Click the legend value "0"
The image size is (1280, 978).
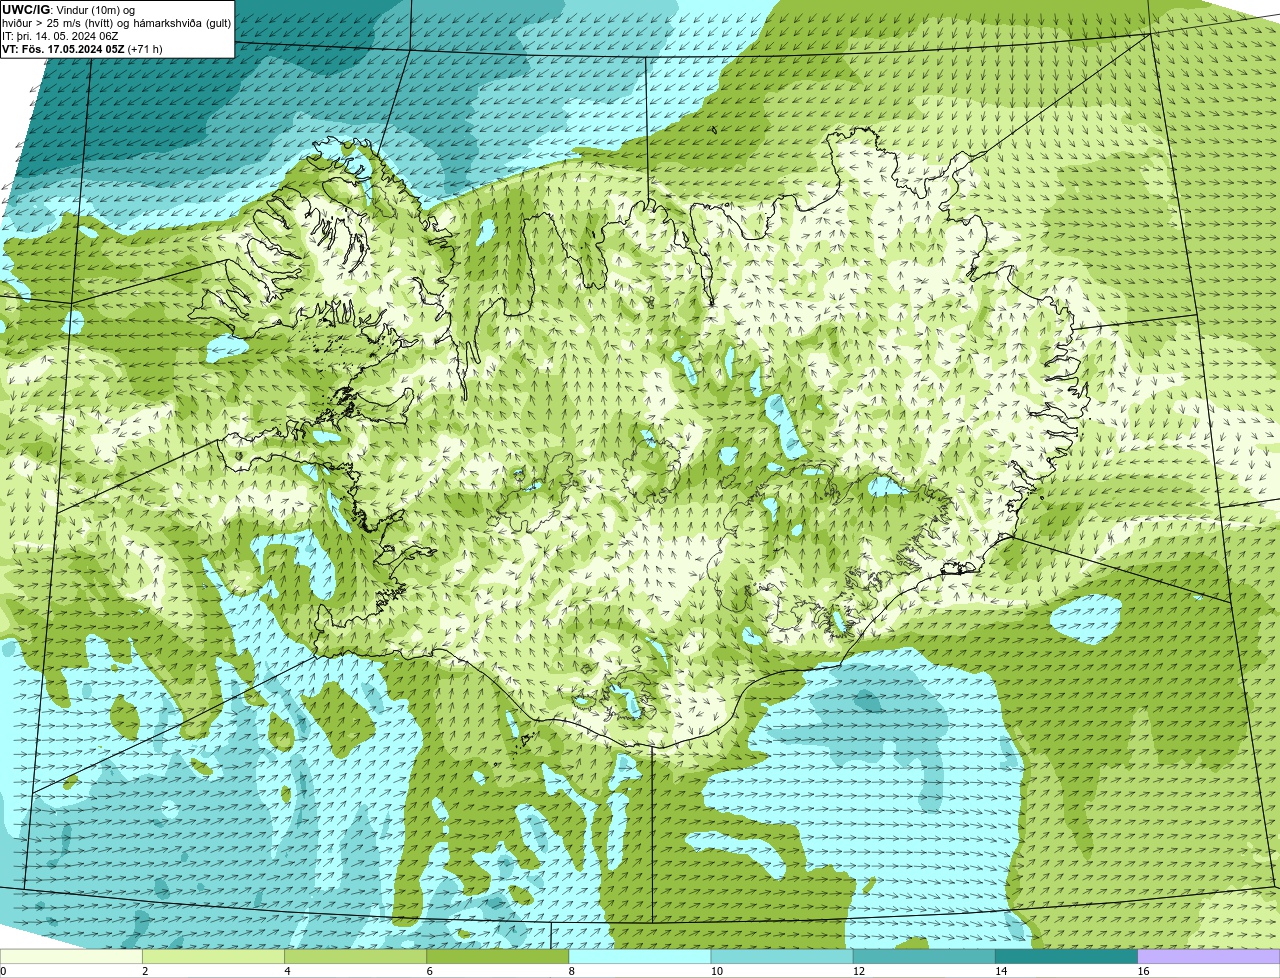[x=3, y=971]
